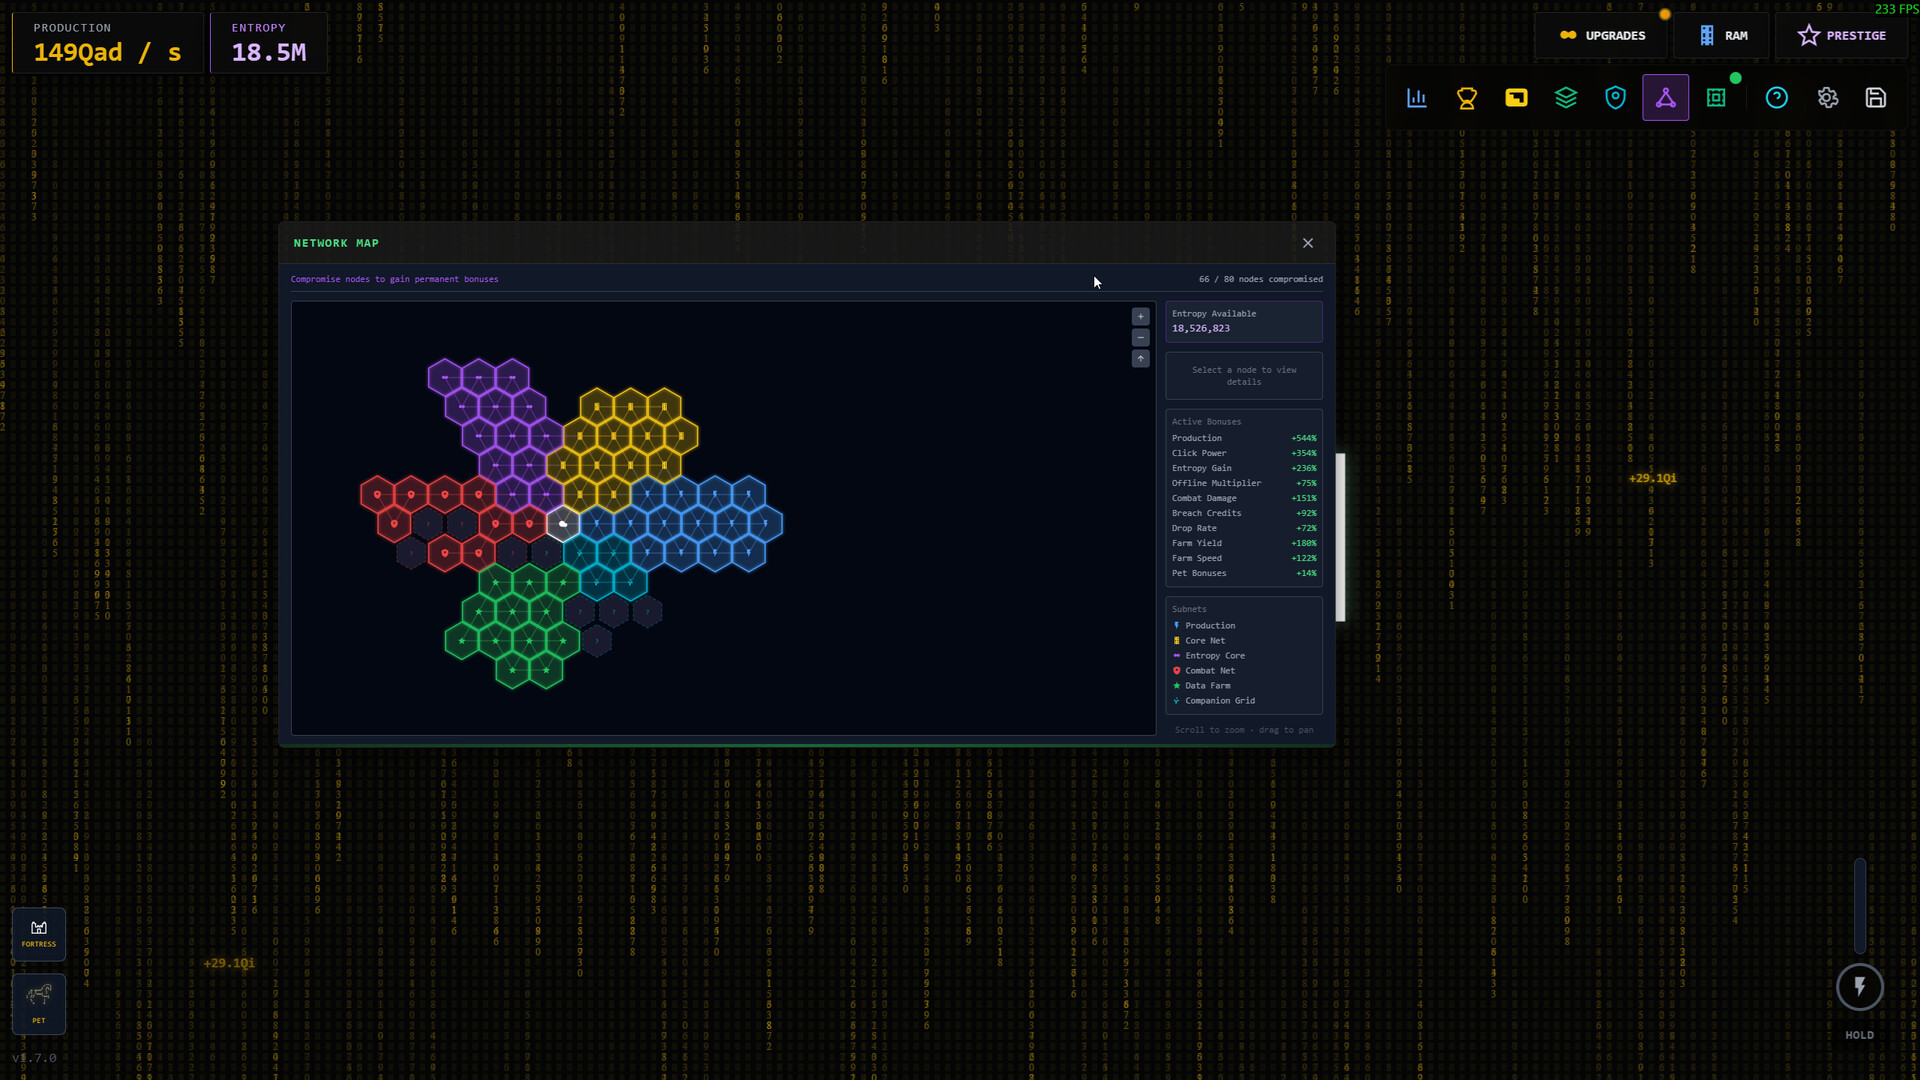Open the achievements trophy panel
1920x1080 pixels.
[1467, 98]
